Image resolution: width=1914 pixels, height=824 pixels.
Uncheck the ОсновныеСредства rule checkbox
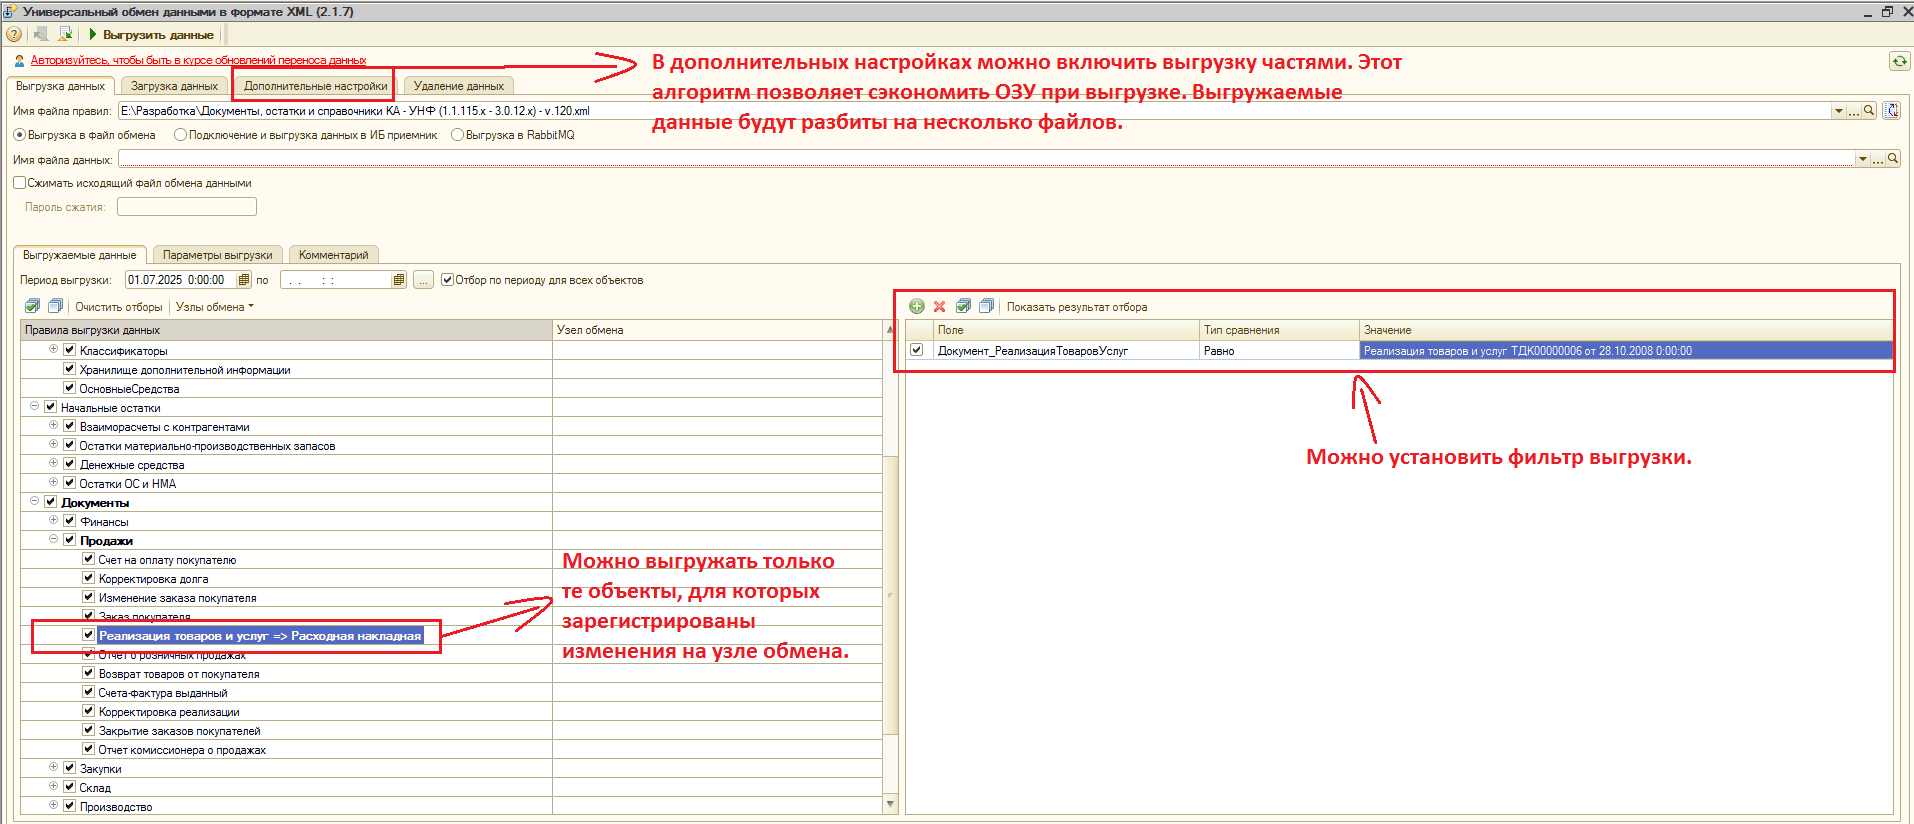tap(70, 388)
